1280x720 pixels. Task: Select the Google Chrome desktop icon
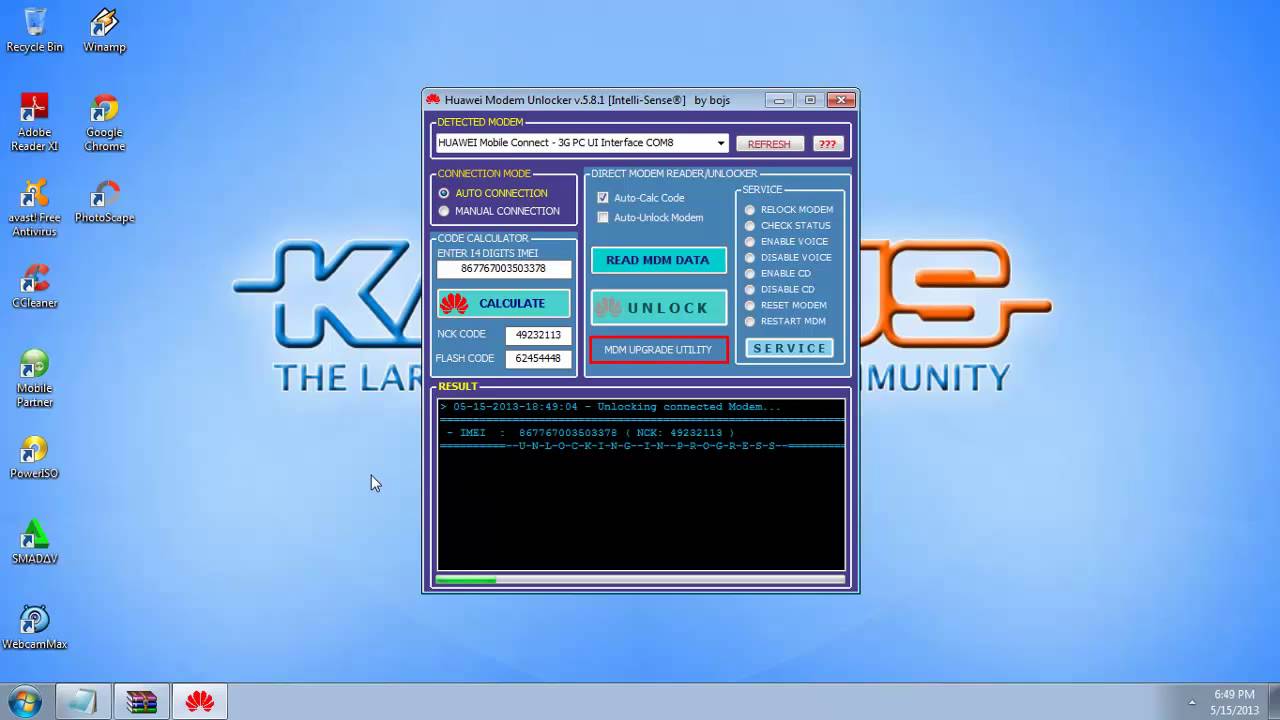104,122
